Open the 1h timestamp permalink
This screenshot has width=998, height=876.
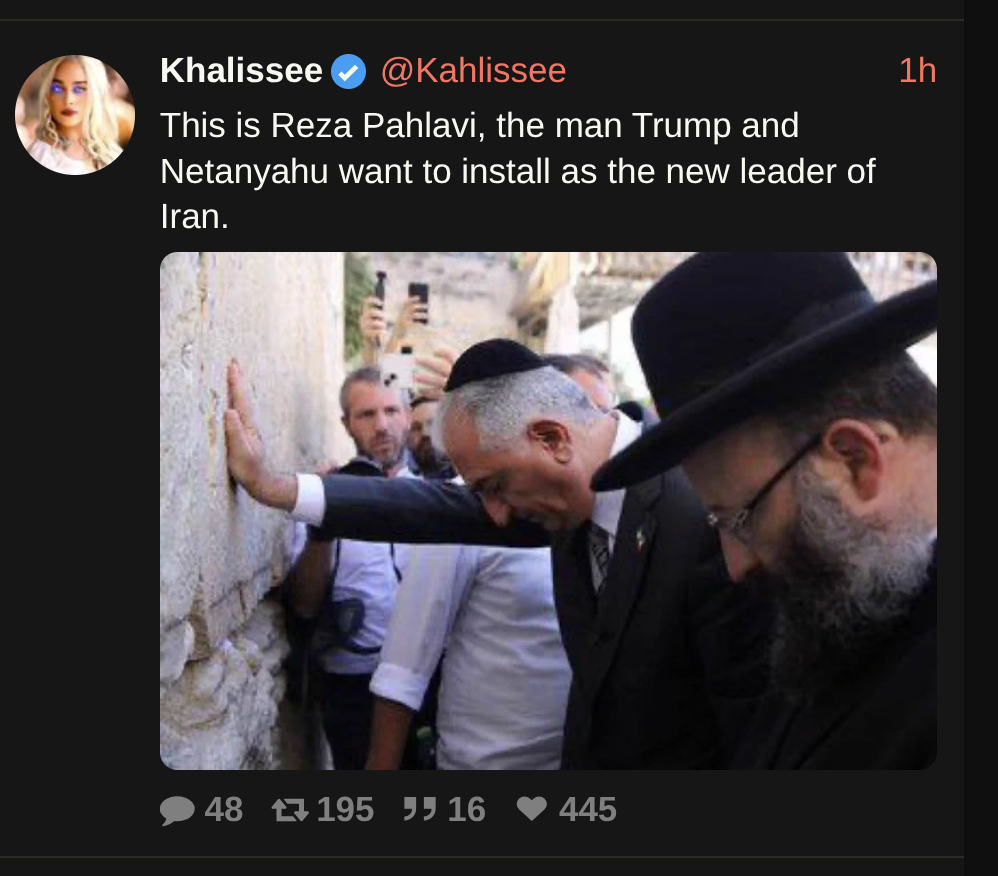pyautogui.click(x=917, y=70)
